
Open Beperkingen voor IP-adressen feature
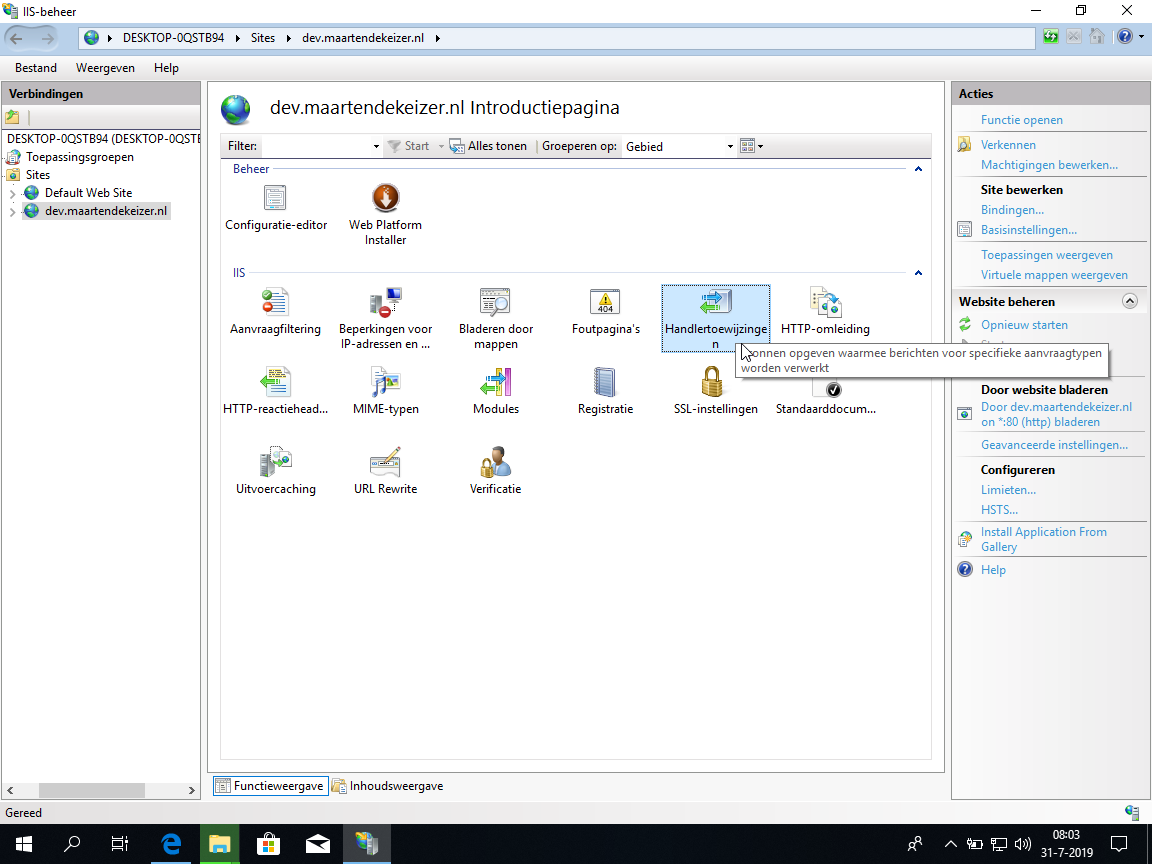[x=385, y=317]
